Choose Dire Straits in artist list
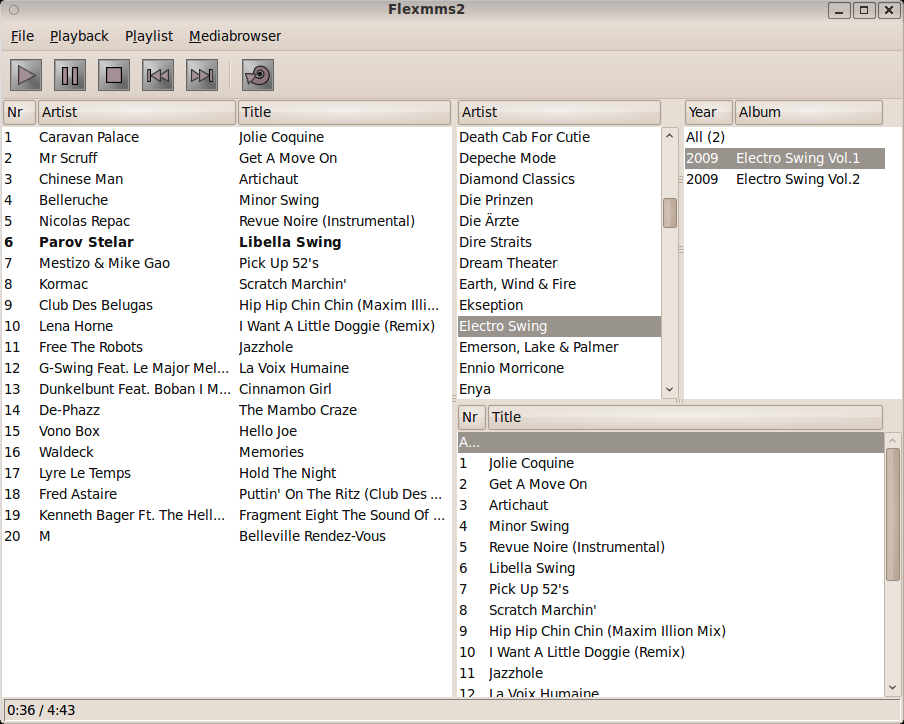The image size is (904, 724). click(559, 242)
